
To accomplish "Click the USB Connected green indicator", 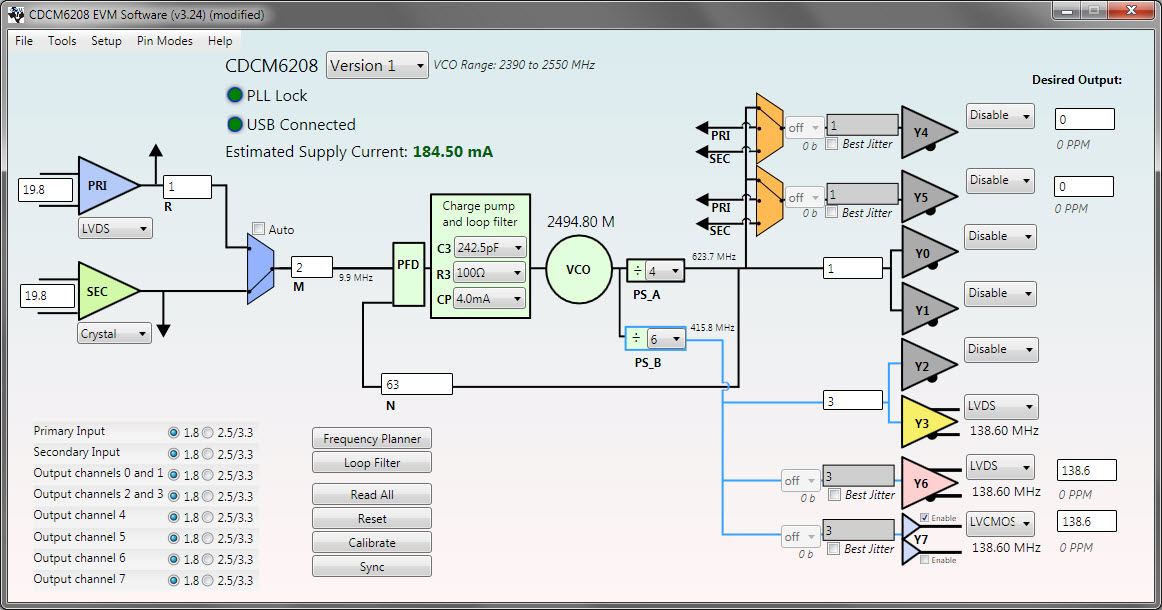I will [x=235, y=124].
